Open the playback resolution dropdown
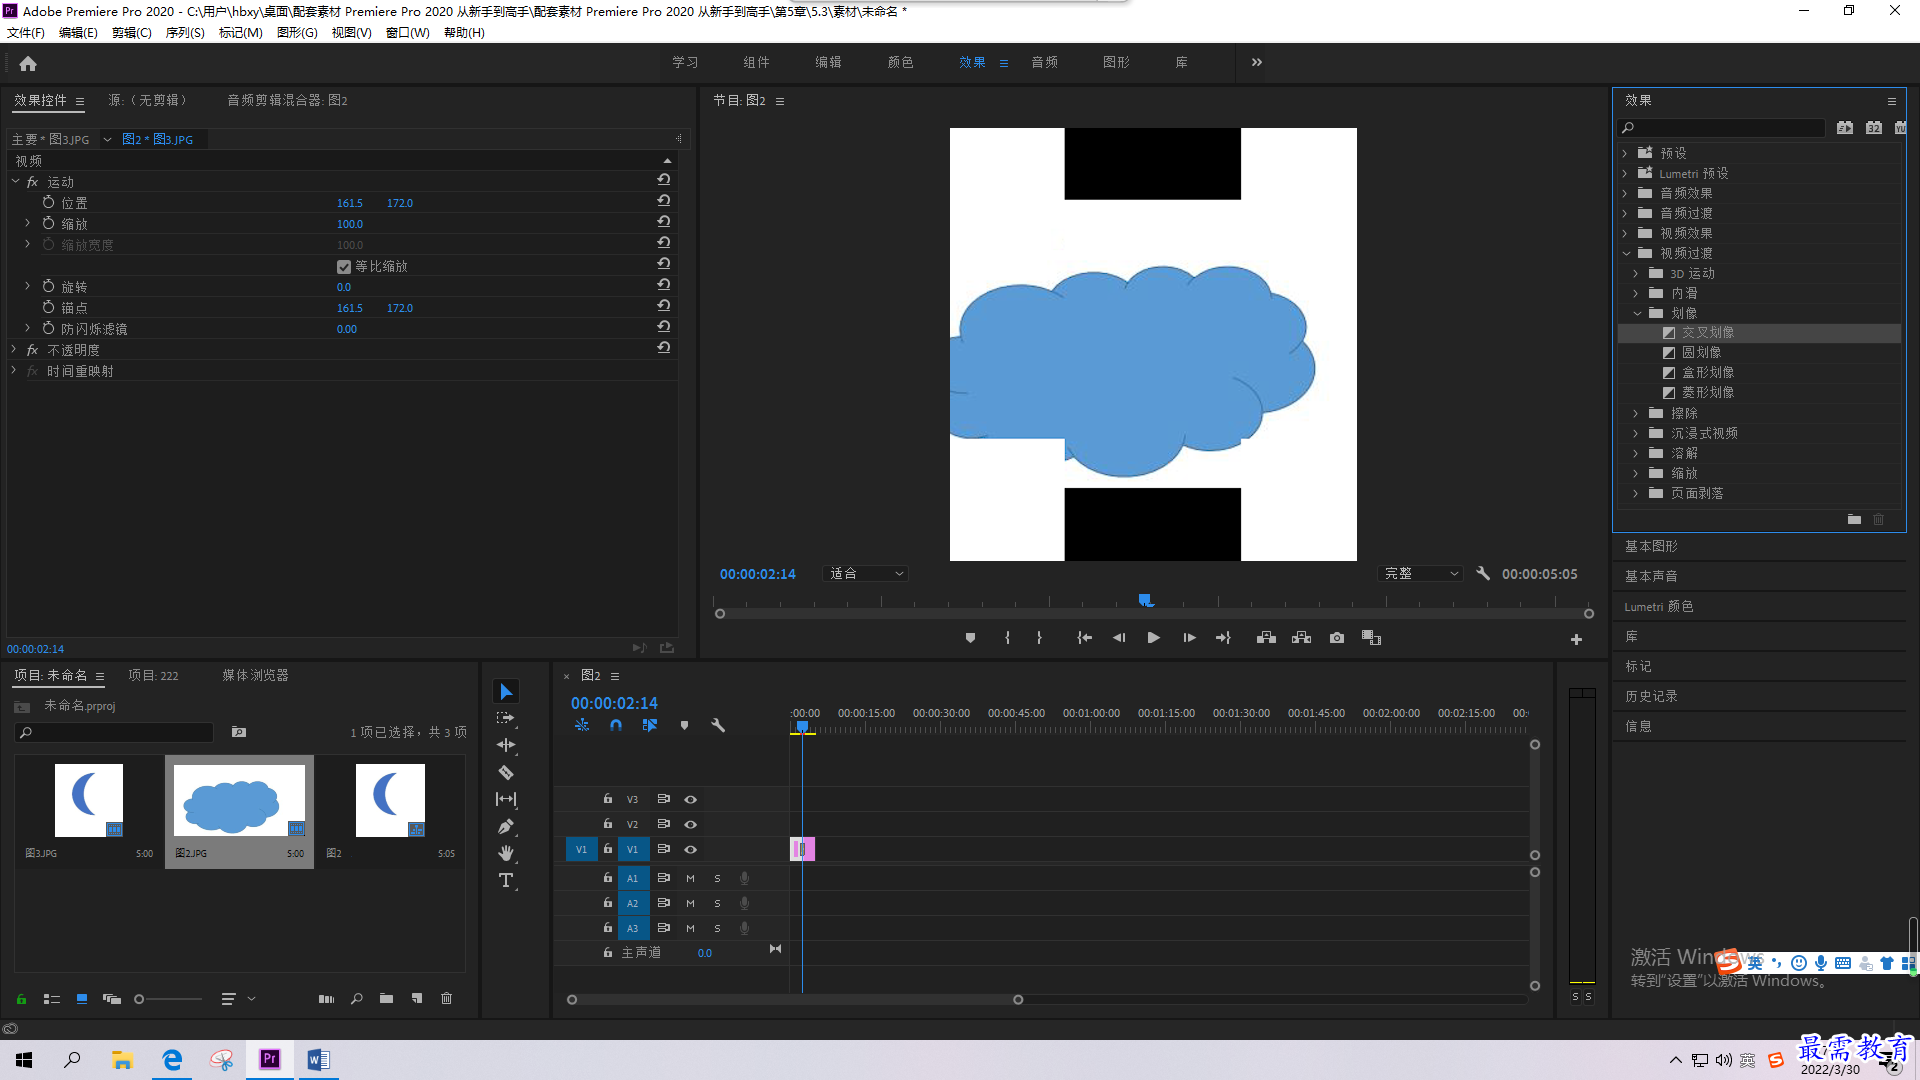 click(1421, 574)
